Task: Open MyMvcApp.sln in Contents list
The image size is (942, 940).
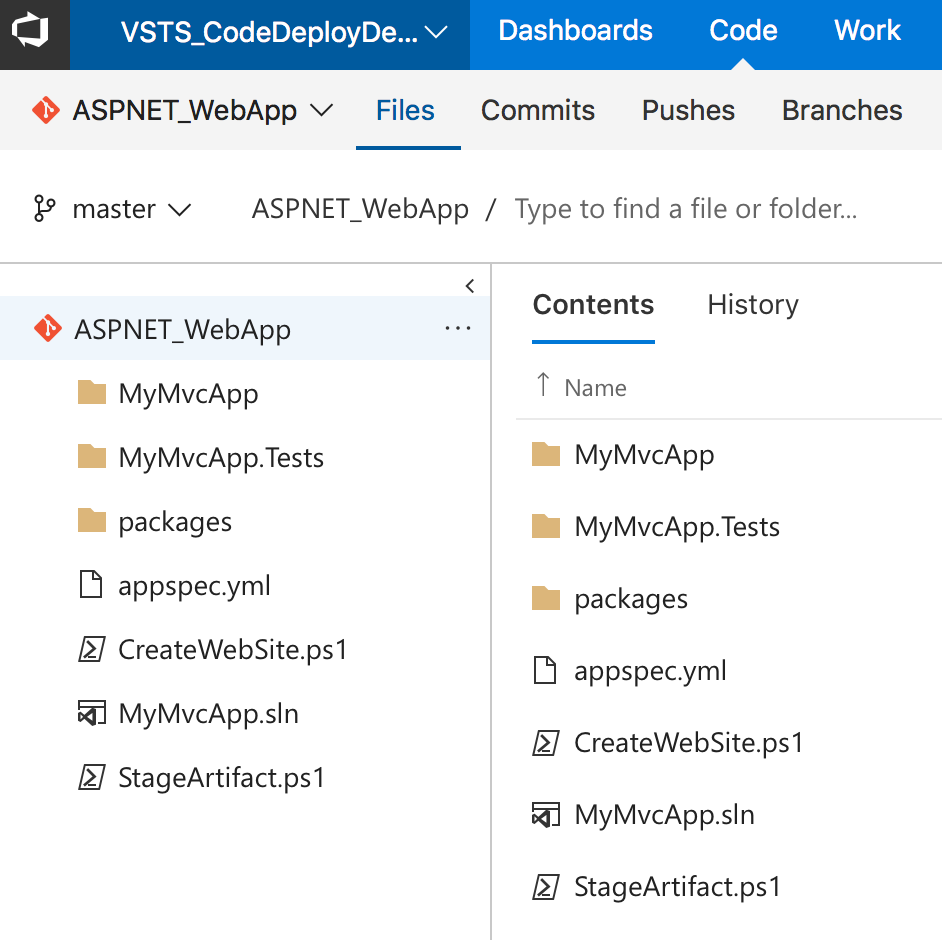Action: pyautogui.click(x=664, y=816)
